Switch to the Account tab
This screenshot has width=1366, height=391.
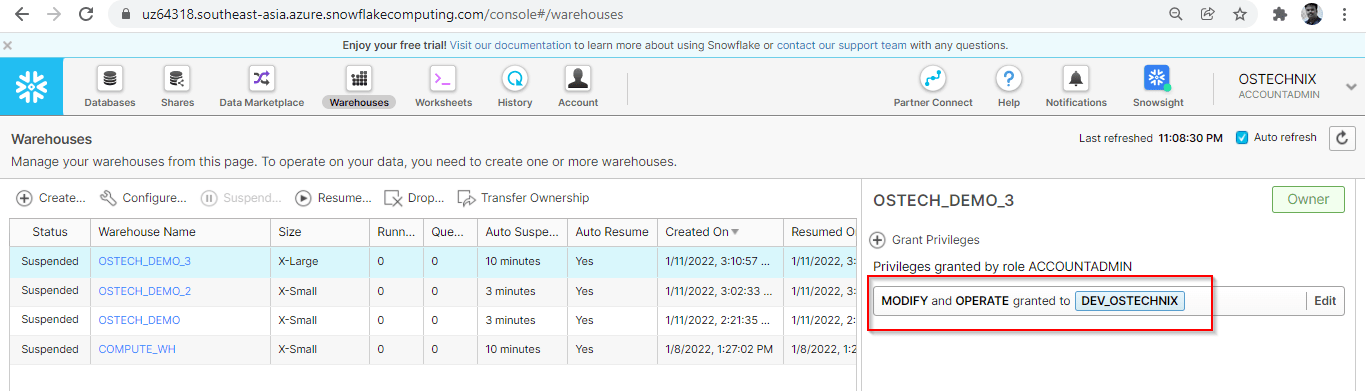577,87
